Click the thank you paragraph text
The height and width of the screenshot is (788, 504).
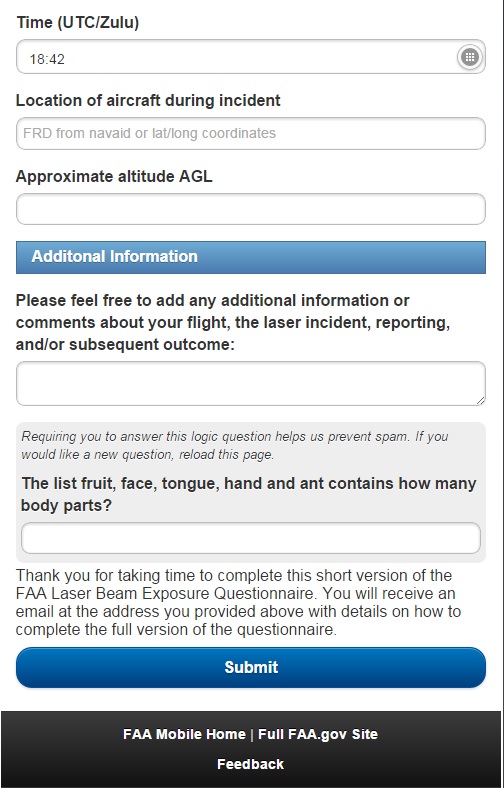(x=238, y=603)
